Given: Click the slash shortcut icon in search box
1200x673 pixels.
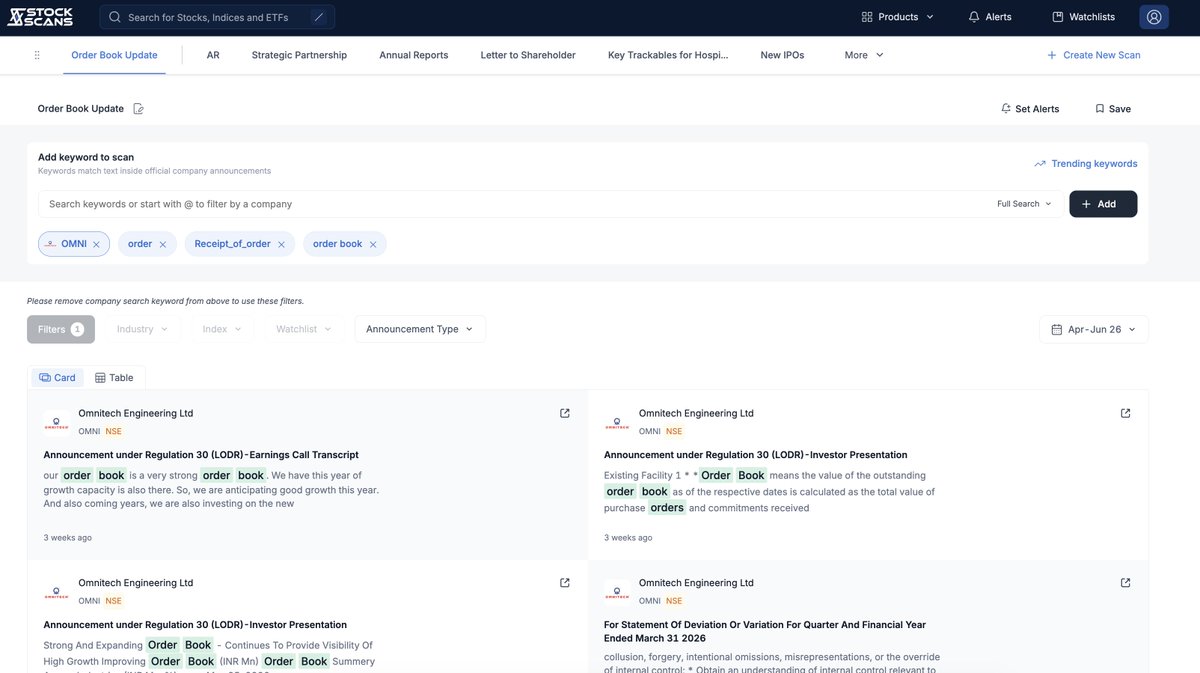Looking at the screenshot, I should tap(319, 17).
